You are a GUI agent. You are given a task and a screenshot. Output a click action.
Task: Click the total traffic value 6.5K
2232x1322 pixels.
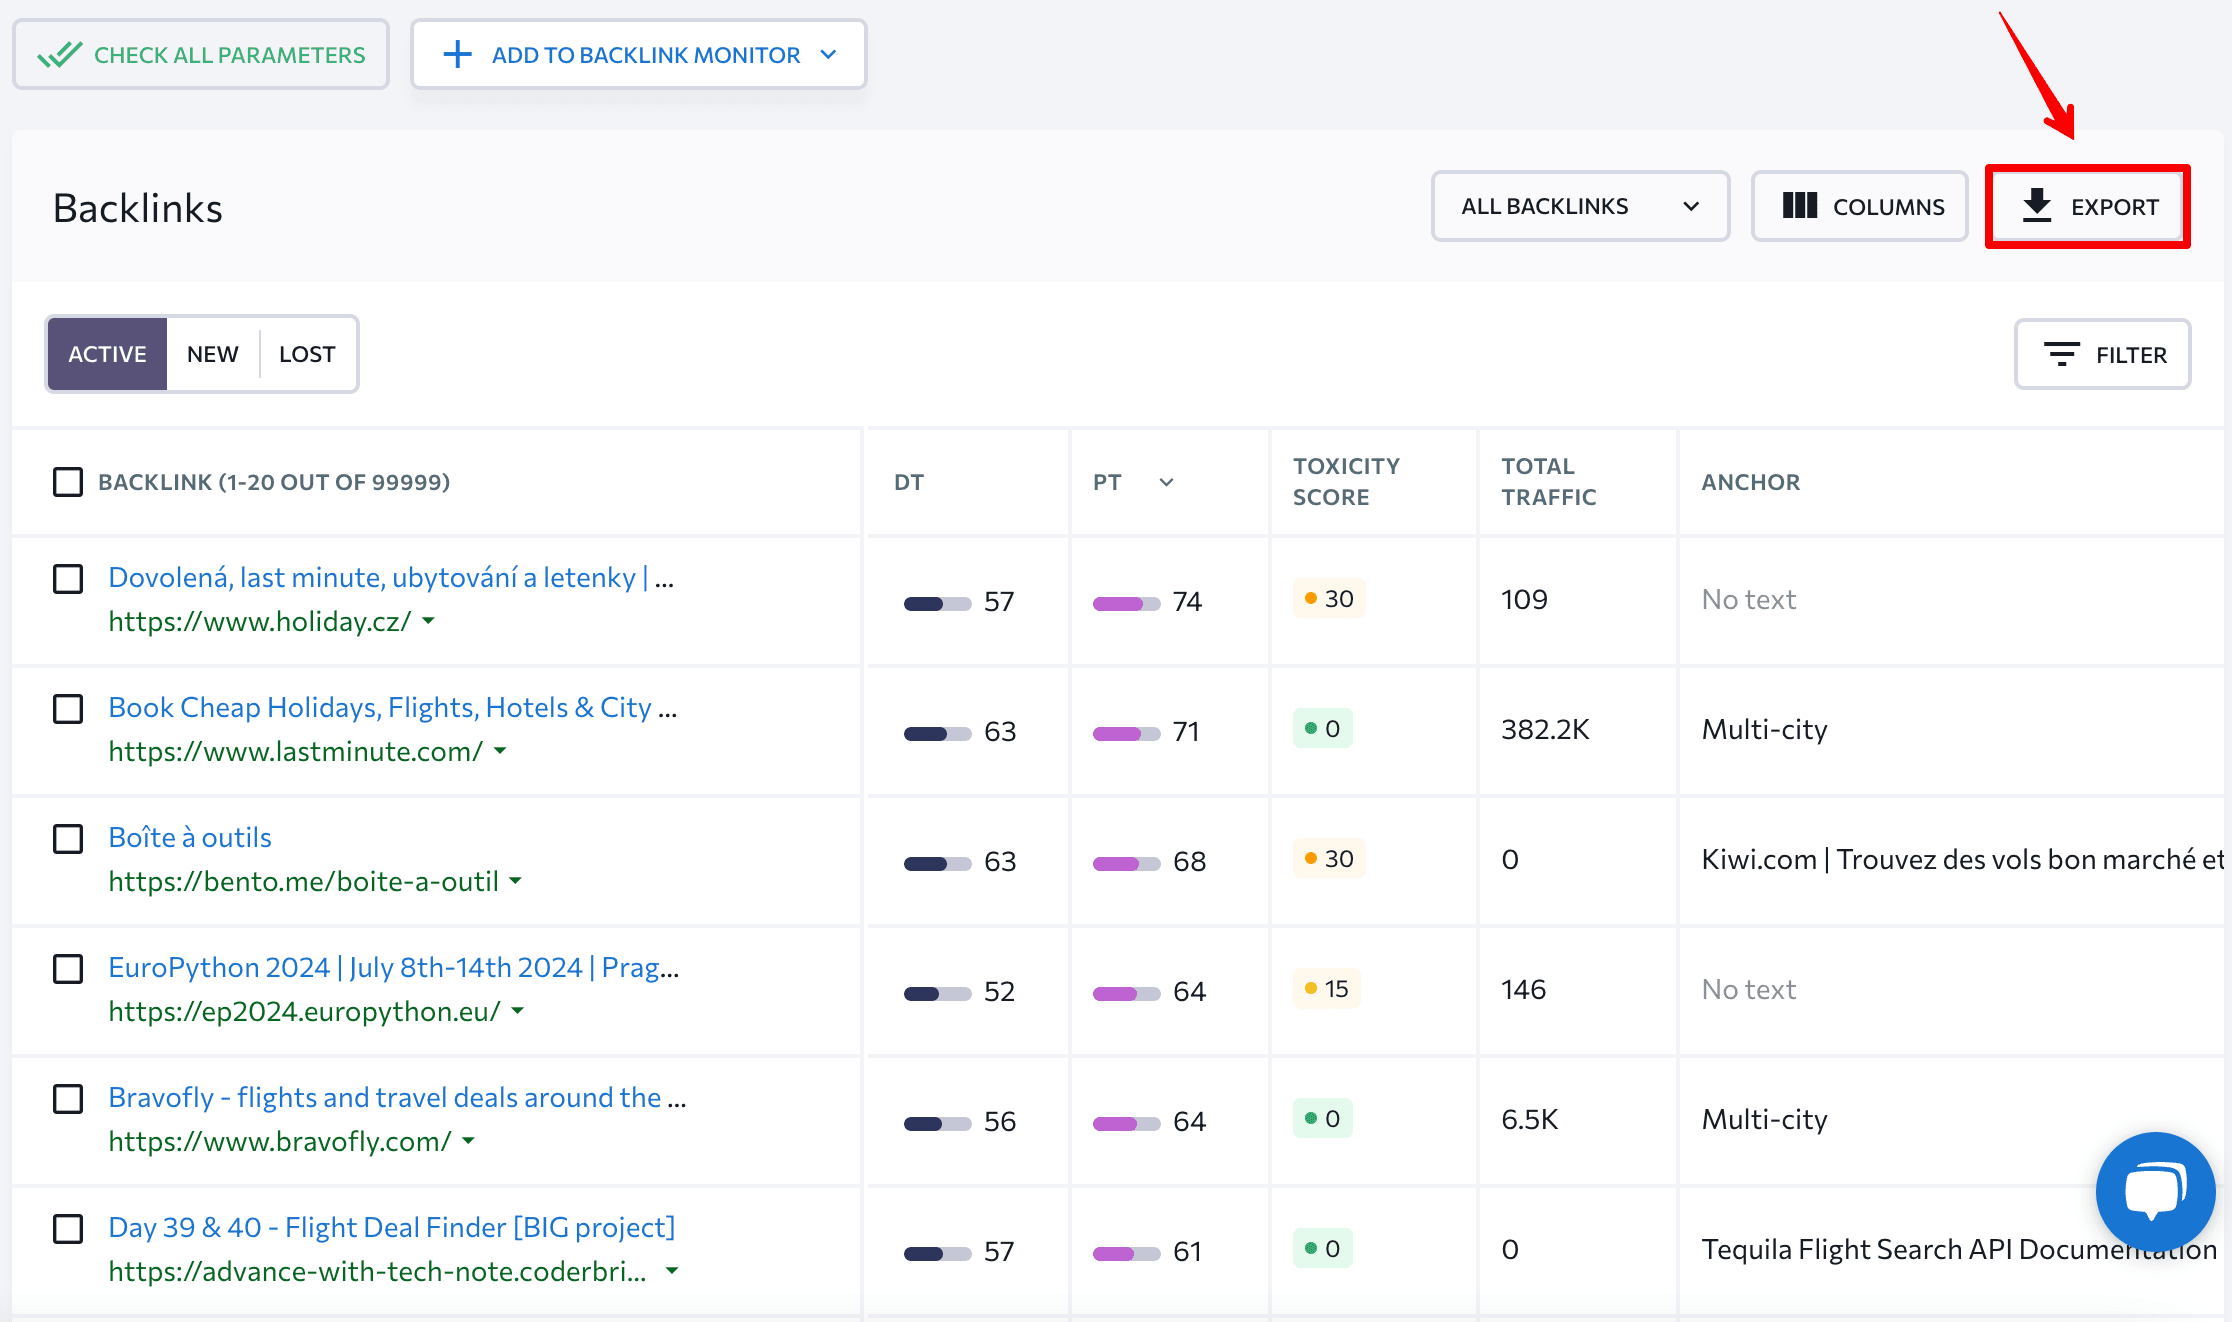pos(1529,1119)
